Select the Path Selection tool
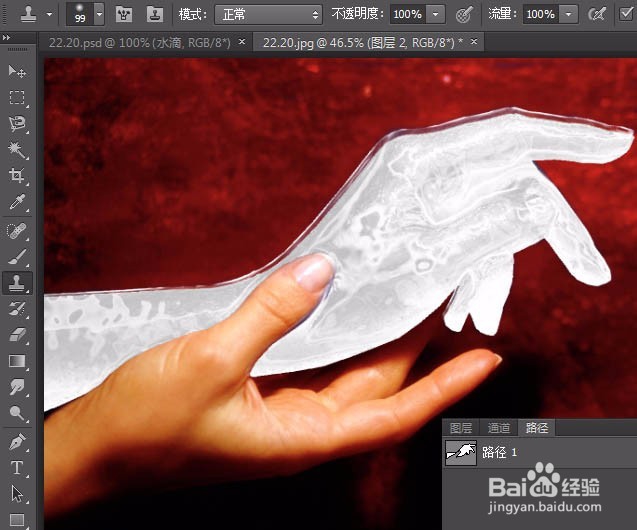 pos(17,494)
